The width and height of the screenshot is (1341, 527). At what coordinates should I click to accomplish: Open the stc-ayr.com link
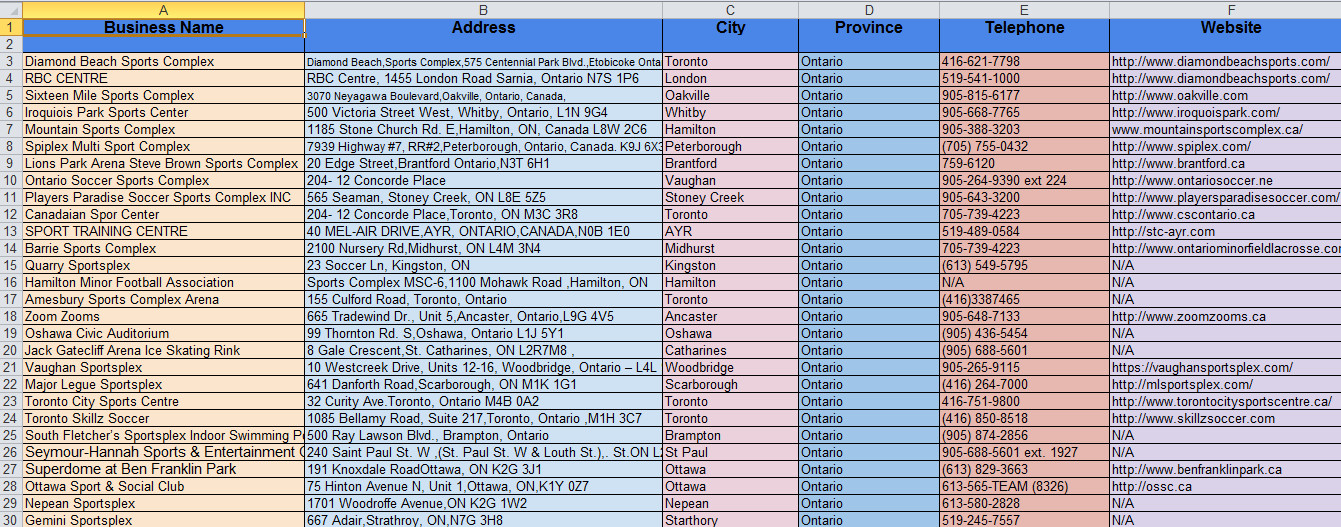click(1163, 232)
